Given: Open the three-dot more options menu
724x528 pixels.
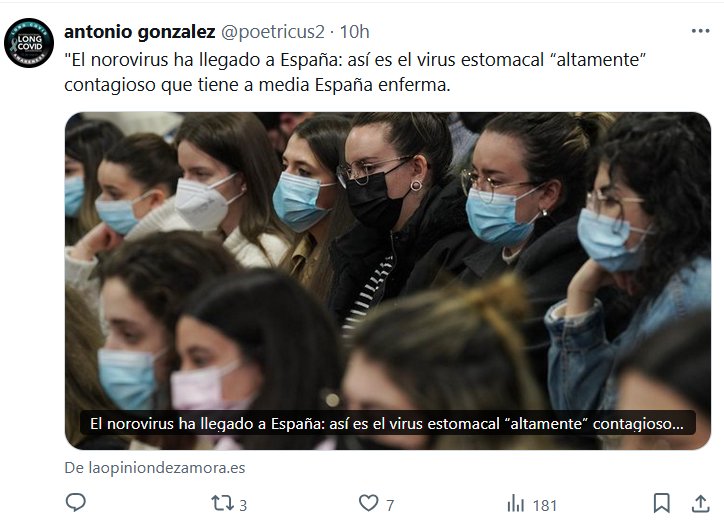Looking at the screenshot, I should 700,31.
